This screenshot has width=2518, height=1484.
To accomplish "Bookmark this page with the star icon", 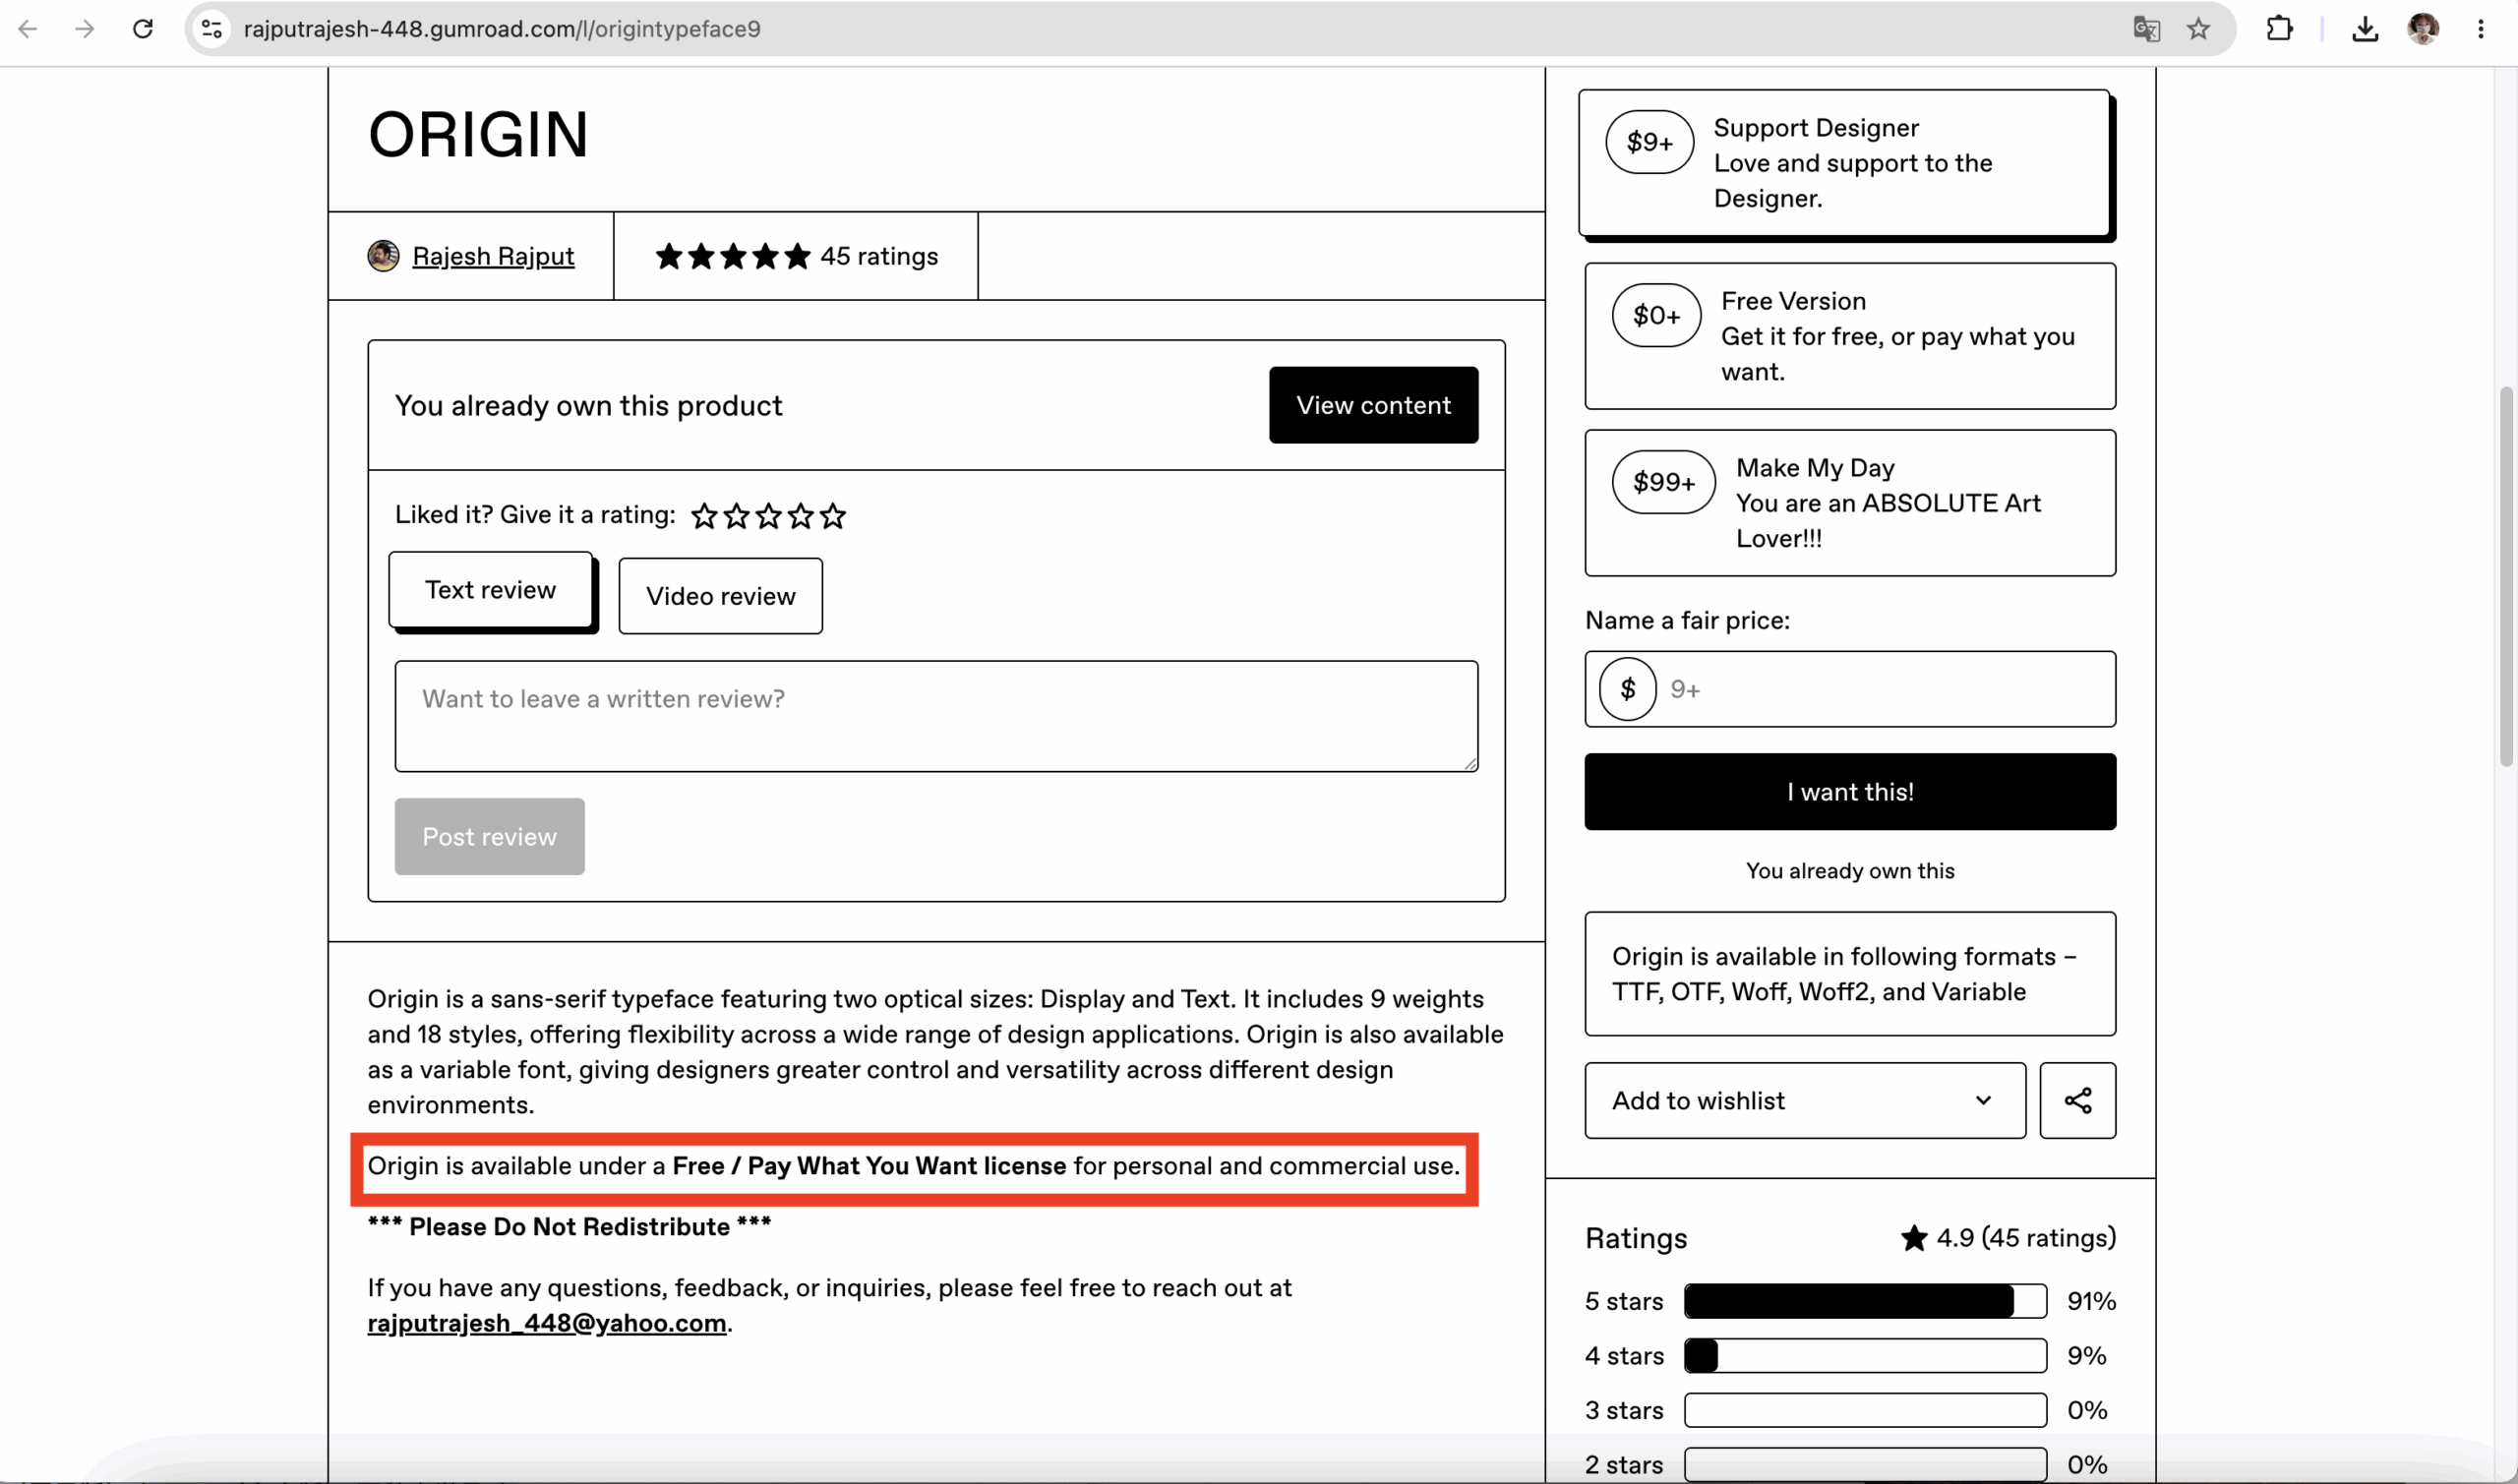I will coord(2198,29).
